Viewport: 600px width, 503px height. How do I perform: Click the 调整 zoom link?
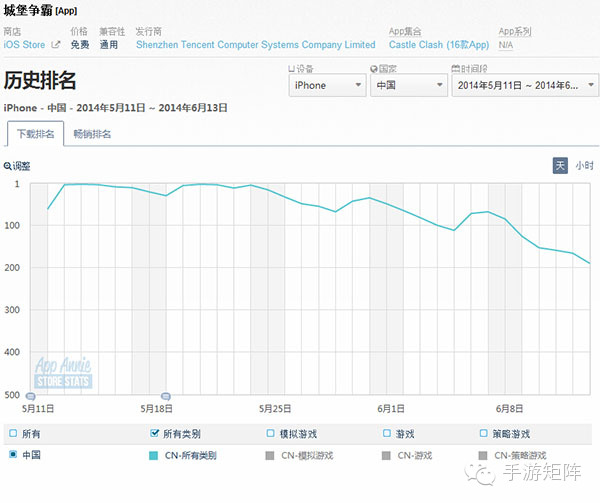point(21,166)
